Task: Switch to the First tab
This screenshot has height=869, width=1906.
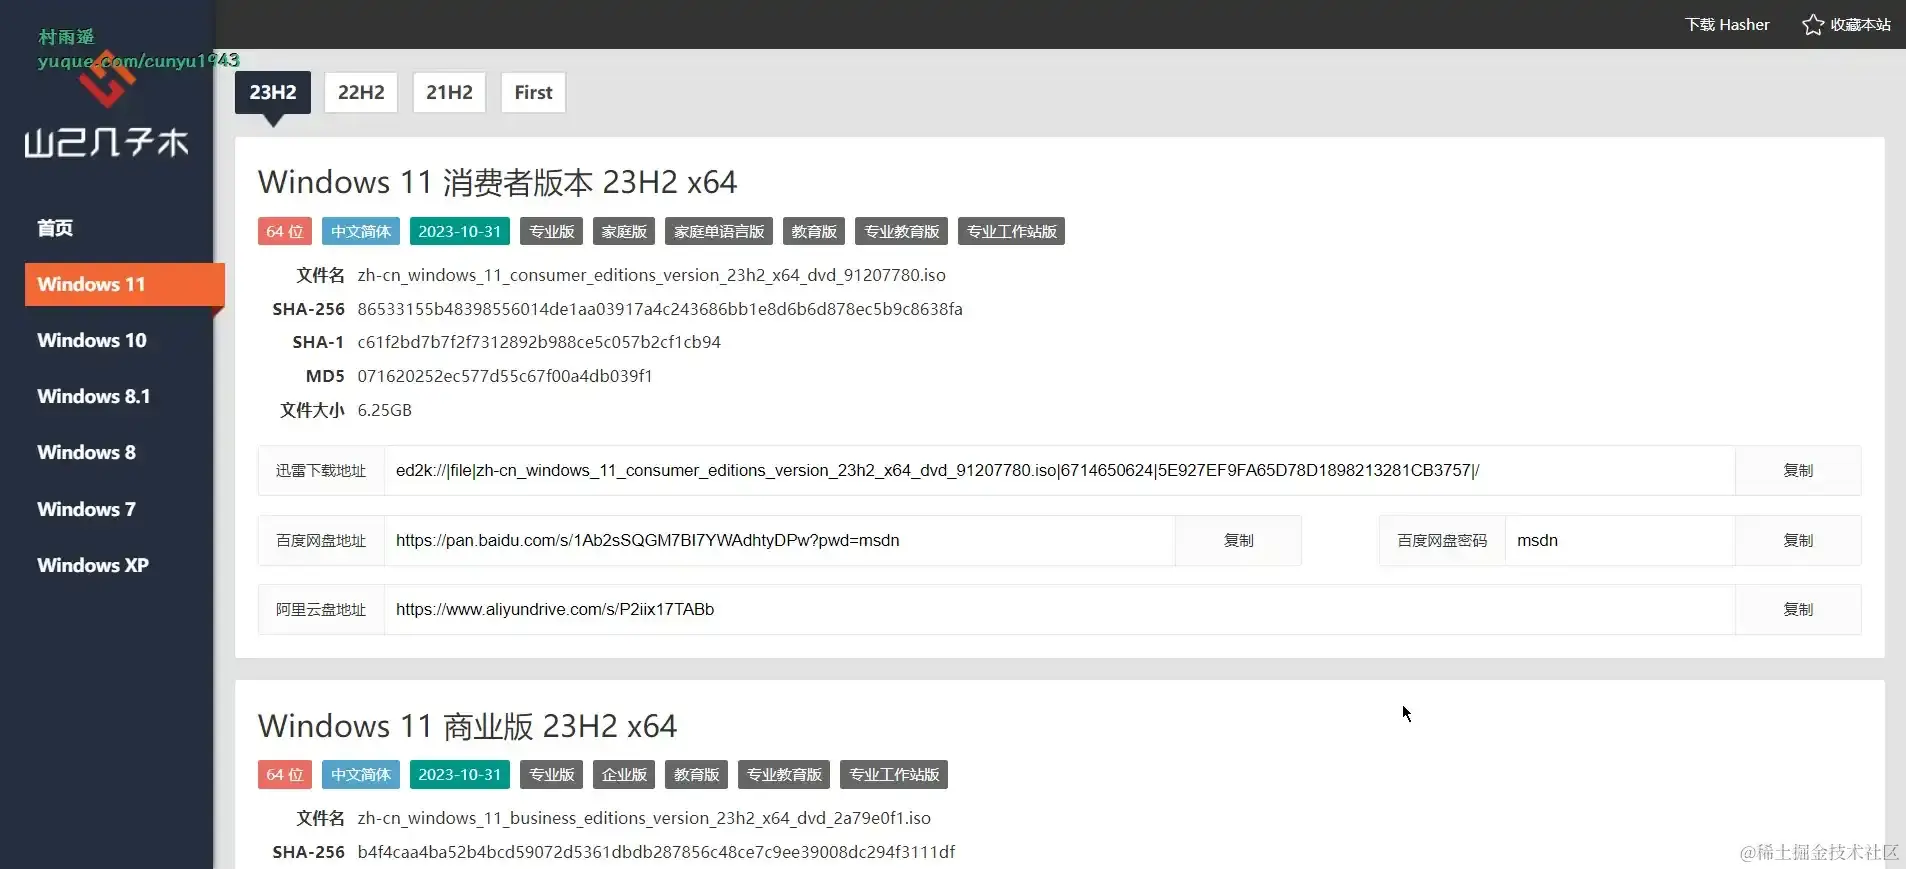Action: pyautogui.click(x=533, y=92)
